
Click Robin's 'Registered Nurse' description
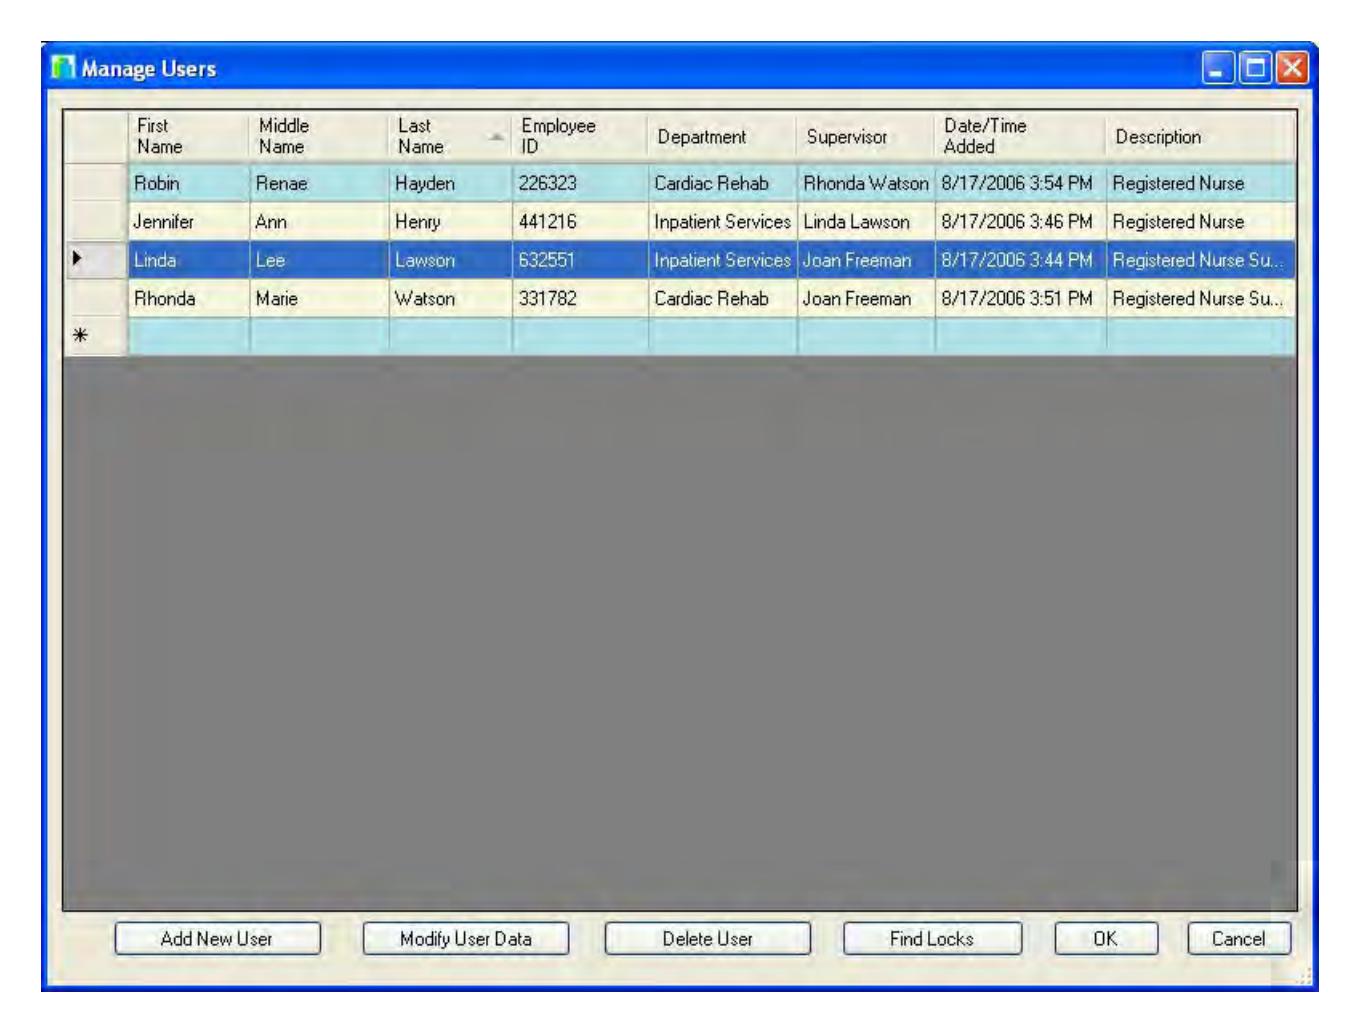tap(1201, 184)
